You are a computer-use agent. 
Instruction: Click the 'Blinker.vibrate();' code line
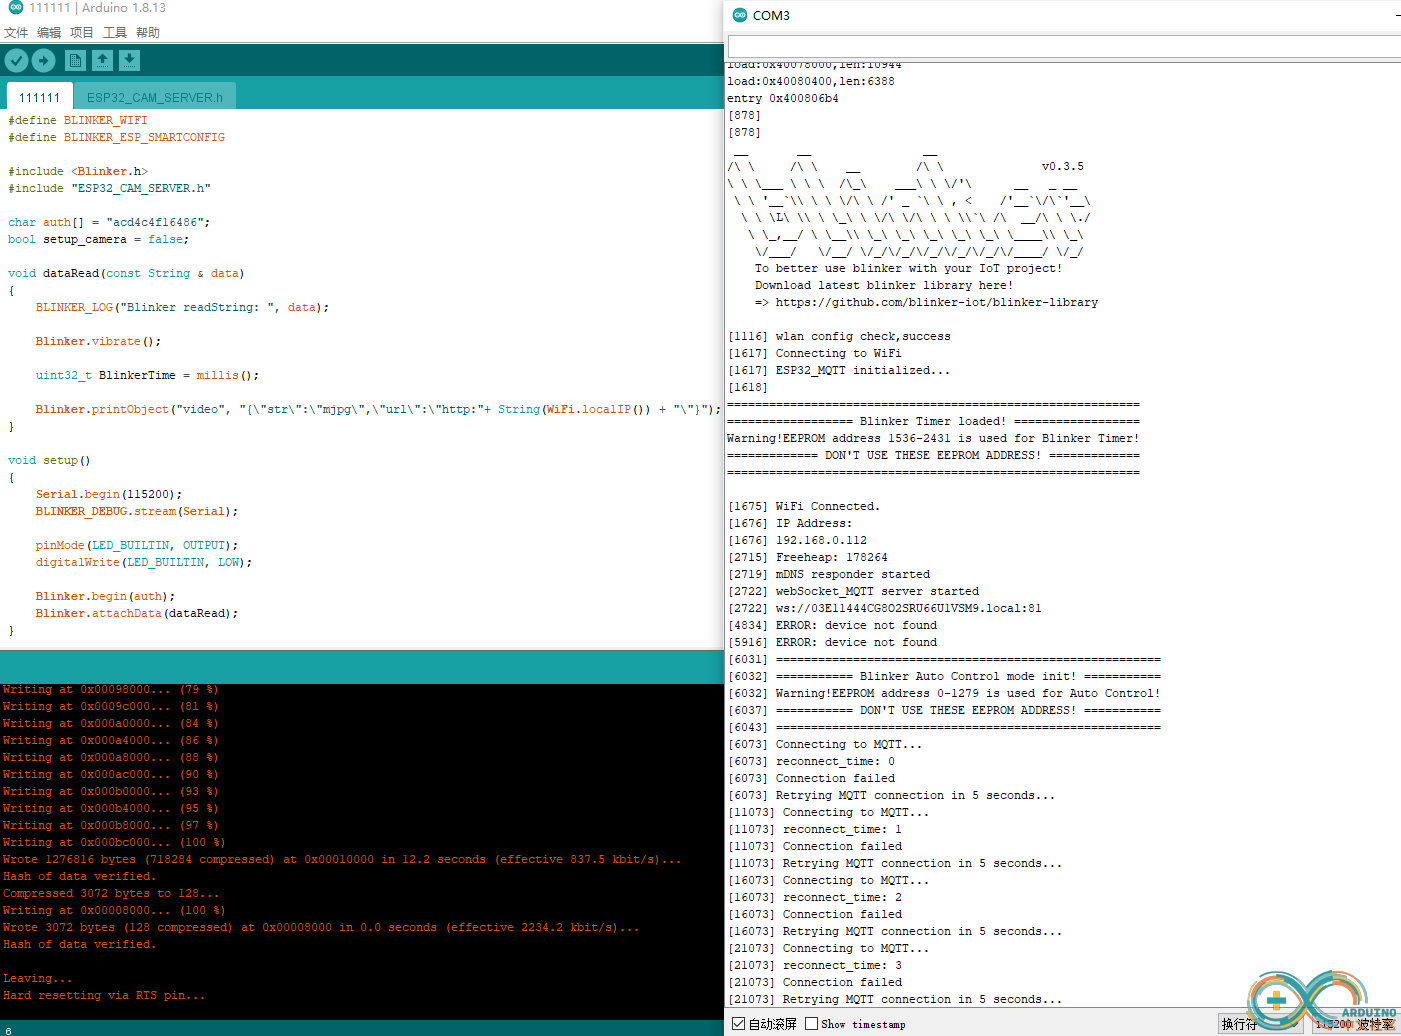click(98, 341)
